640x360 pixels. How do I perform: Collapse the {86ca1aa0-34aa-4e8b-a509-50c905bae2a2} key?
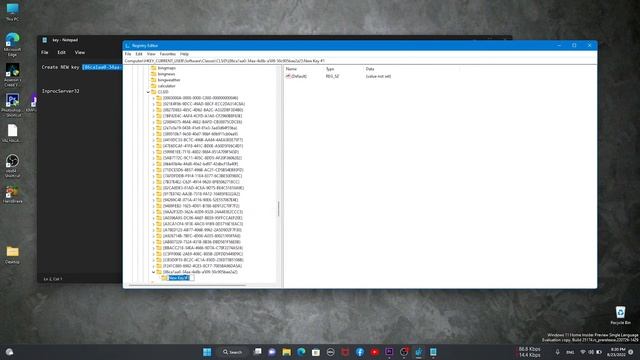(153, 272)
